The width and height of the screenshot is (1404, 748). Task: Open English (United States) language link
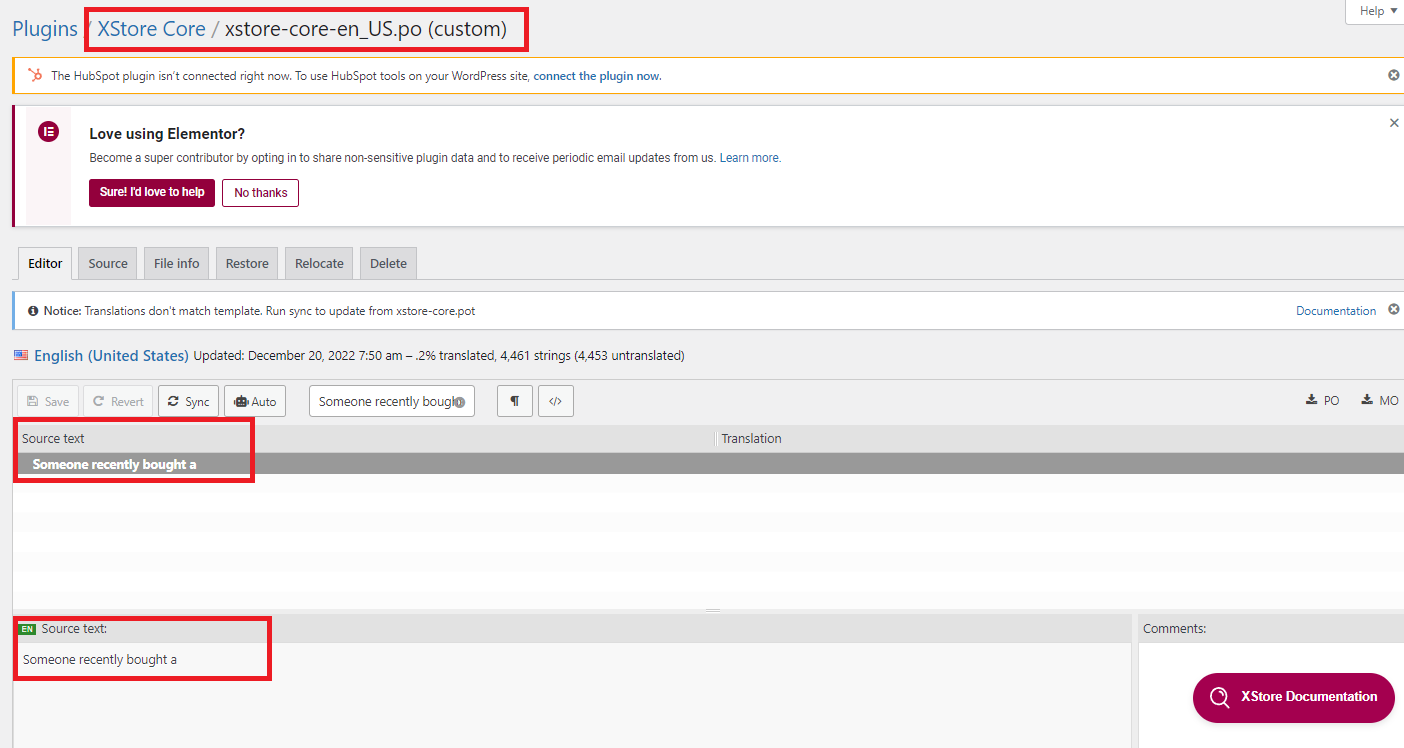tap(111, 355)
